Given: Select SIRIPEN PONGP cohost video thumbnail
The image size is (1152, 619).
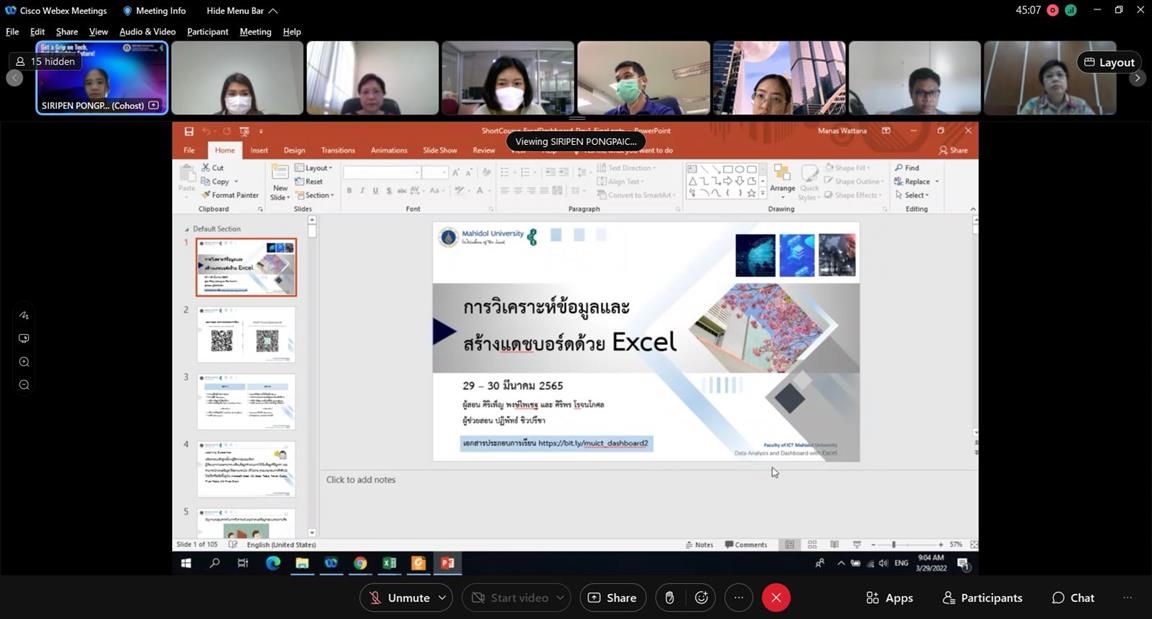Looking at the screenshot, I should [x=102, y=78].
